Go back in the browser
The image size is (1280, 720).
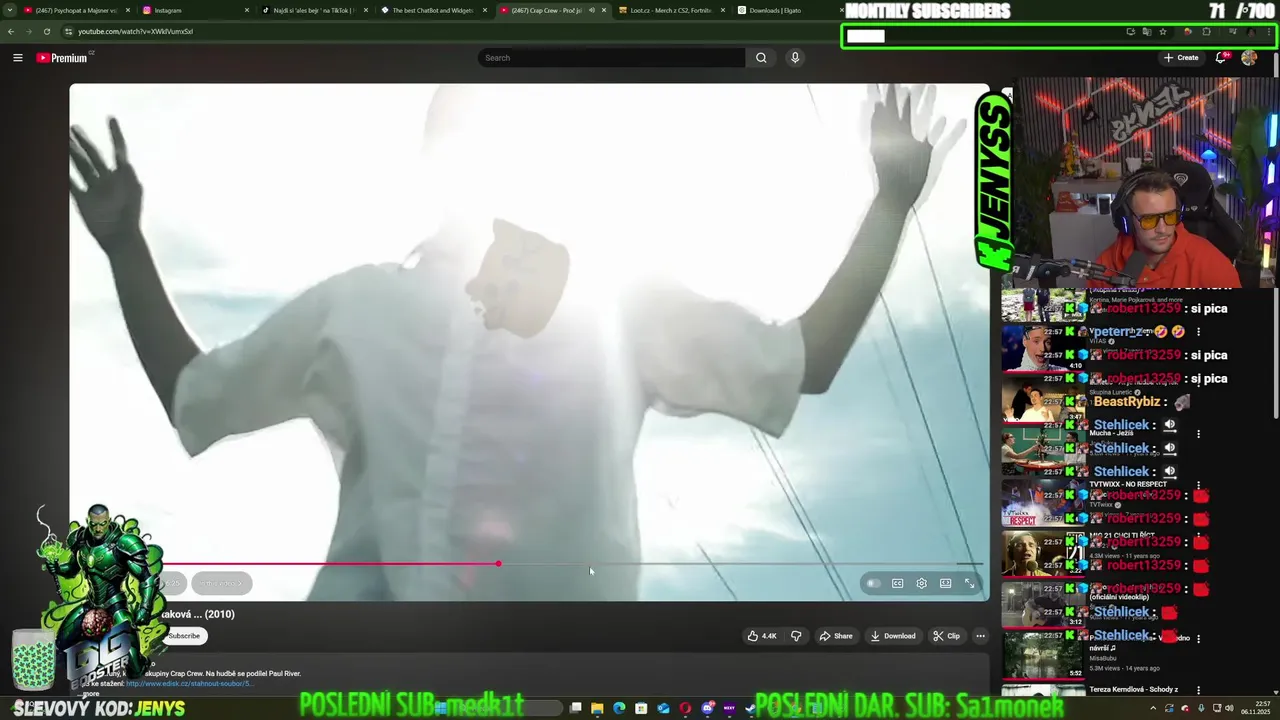11,31
